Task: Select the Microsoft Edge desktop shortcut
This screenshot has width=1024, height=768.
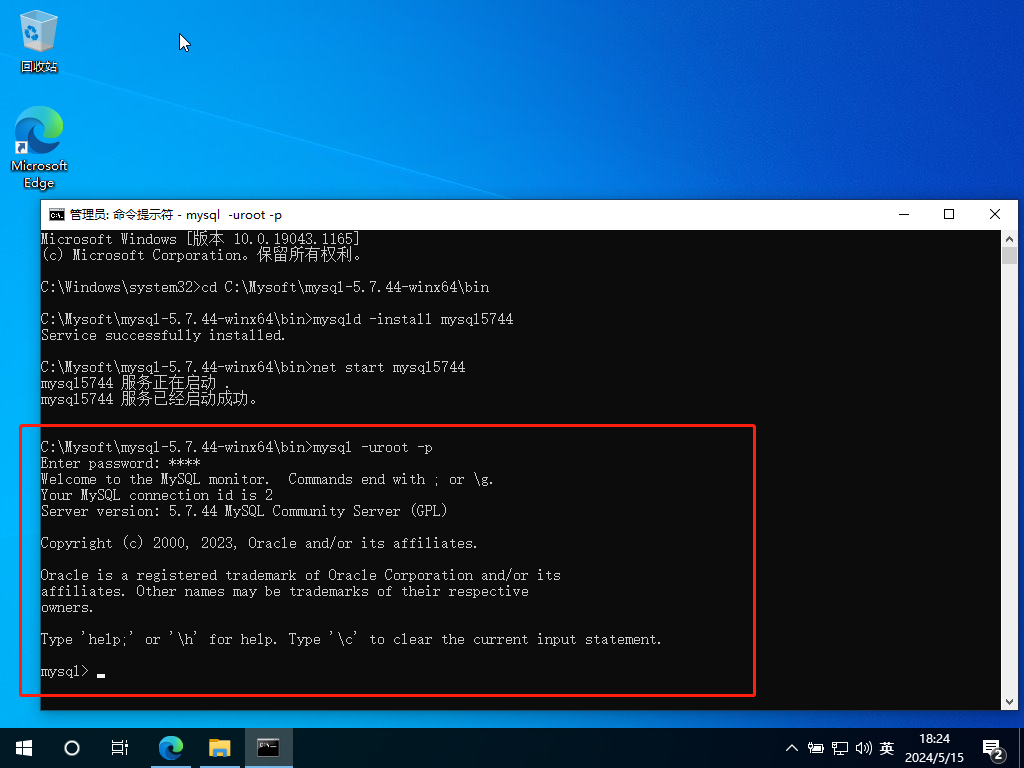Action: pyautogui.click(x=39, y=146)
